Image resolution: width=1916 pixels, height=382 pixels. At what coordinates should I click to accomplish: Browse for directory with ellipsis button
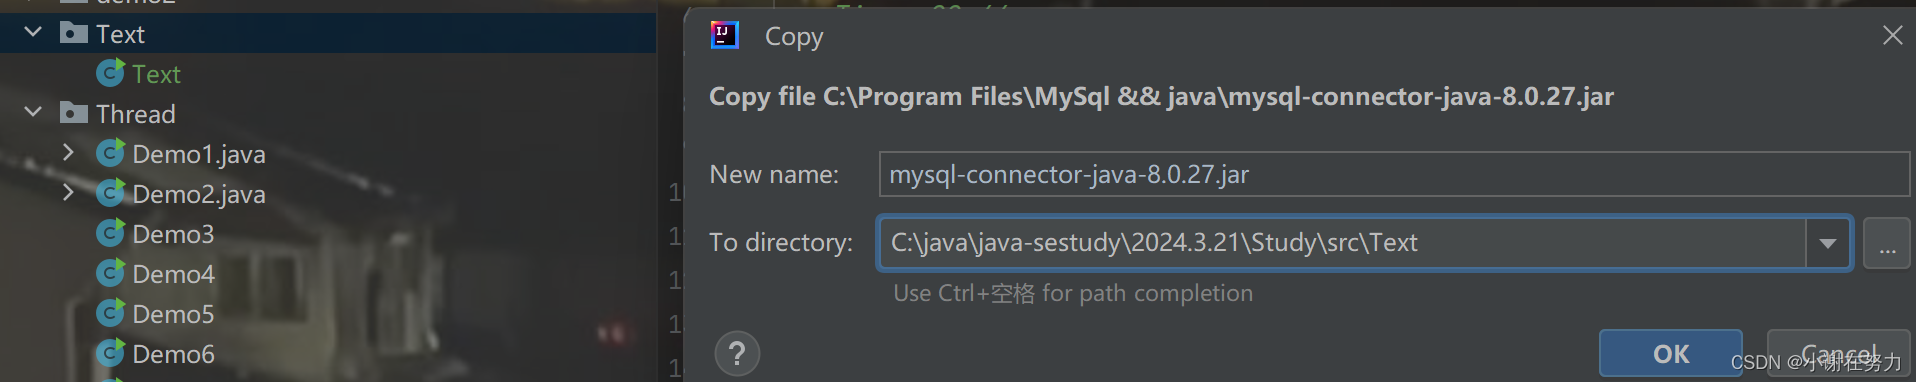click(x=1887, y=243)
